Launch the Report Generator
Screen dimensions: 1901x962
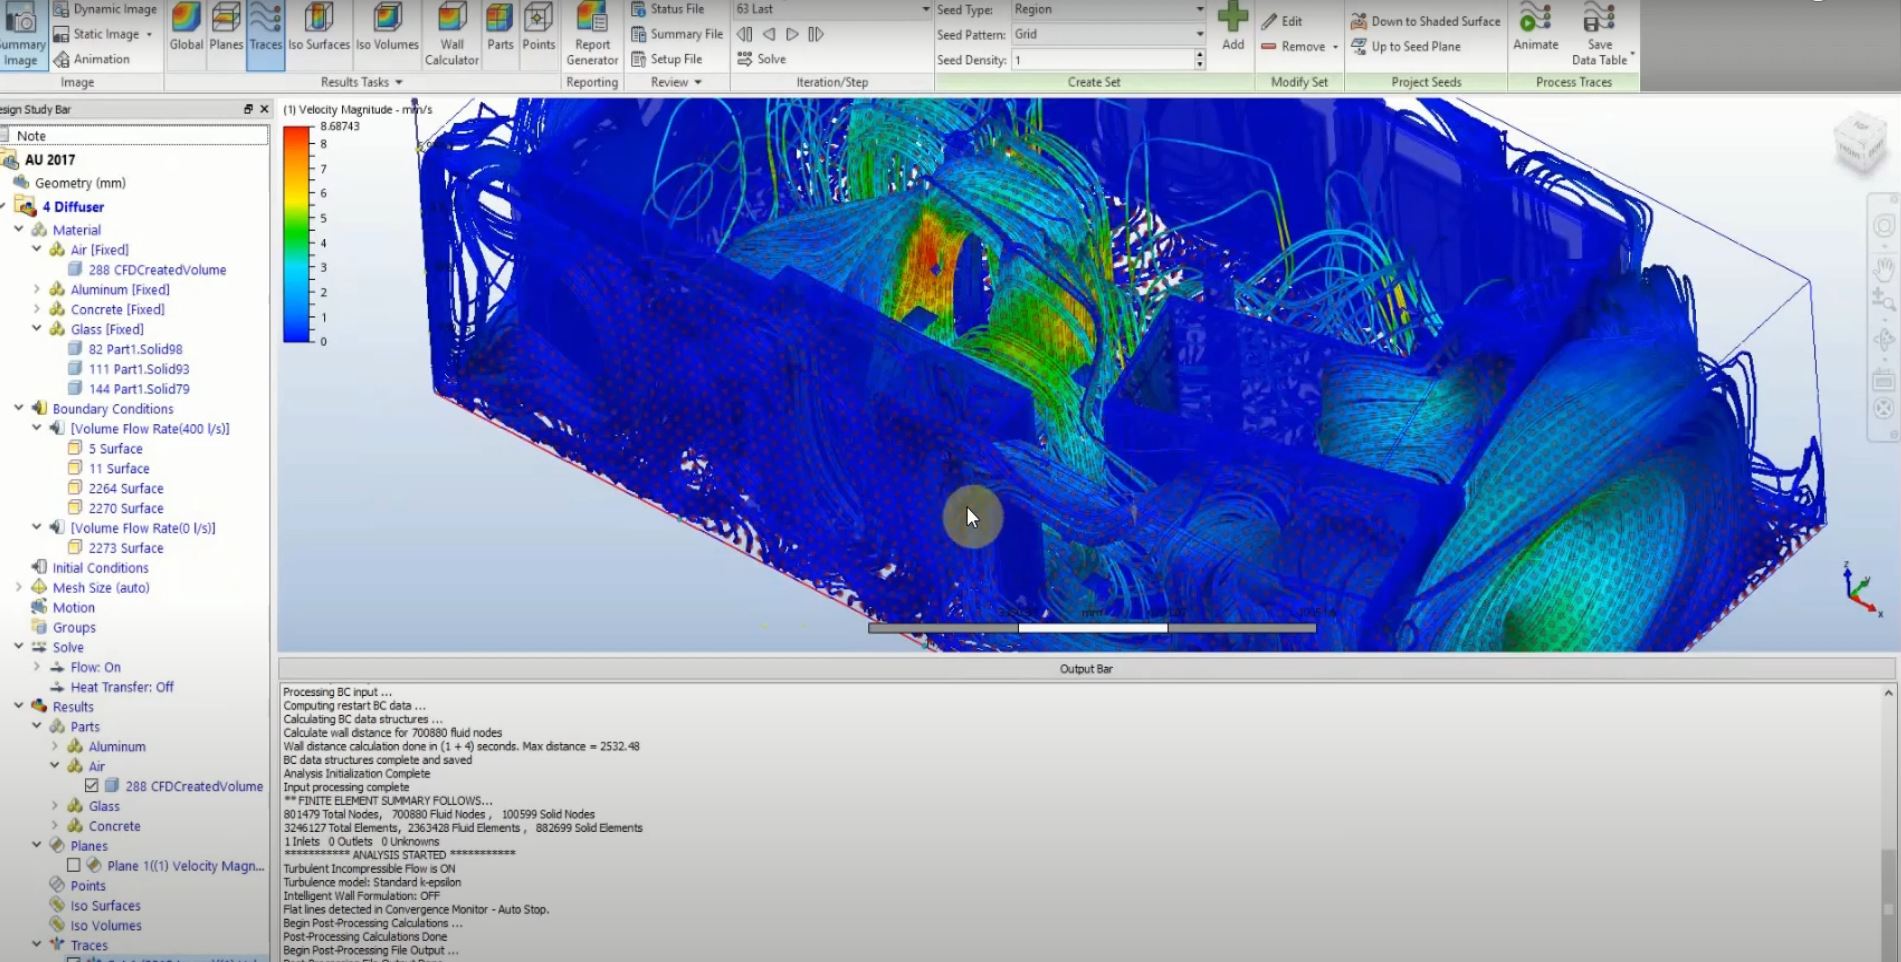coord(591,33)
